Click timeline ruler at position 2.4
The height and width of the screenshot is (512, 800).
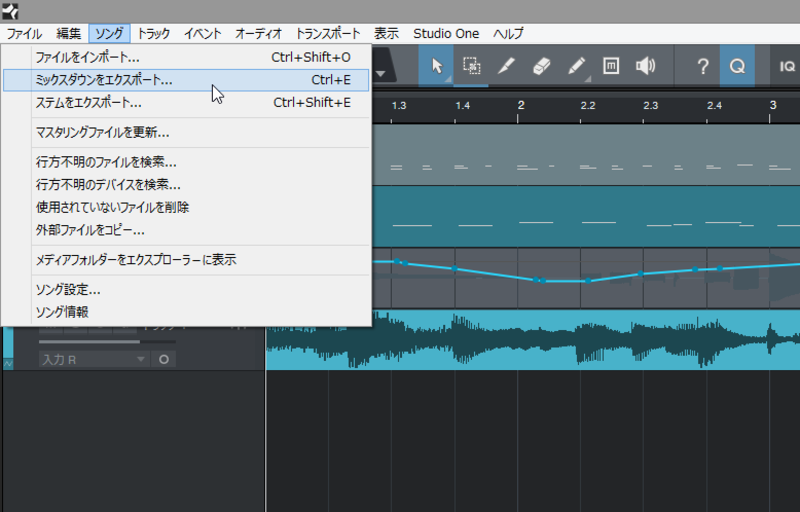(714, 106)
